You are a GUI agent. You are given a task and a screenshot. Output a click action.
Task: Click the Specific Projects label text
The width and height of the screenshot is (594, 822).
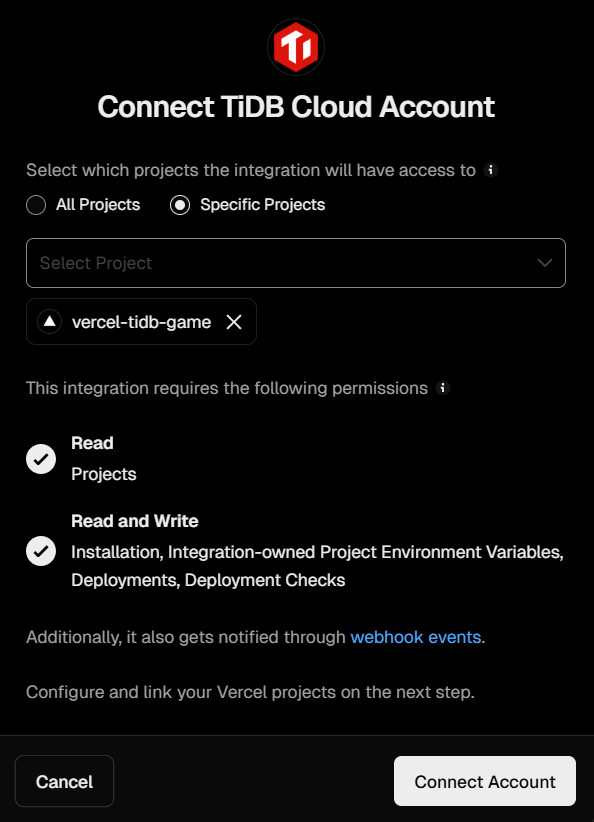[263, 204]
